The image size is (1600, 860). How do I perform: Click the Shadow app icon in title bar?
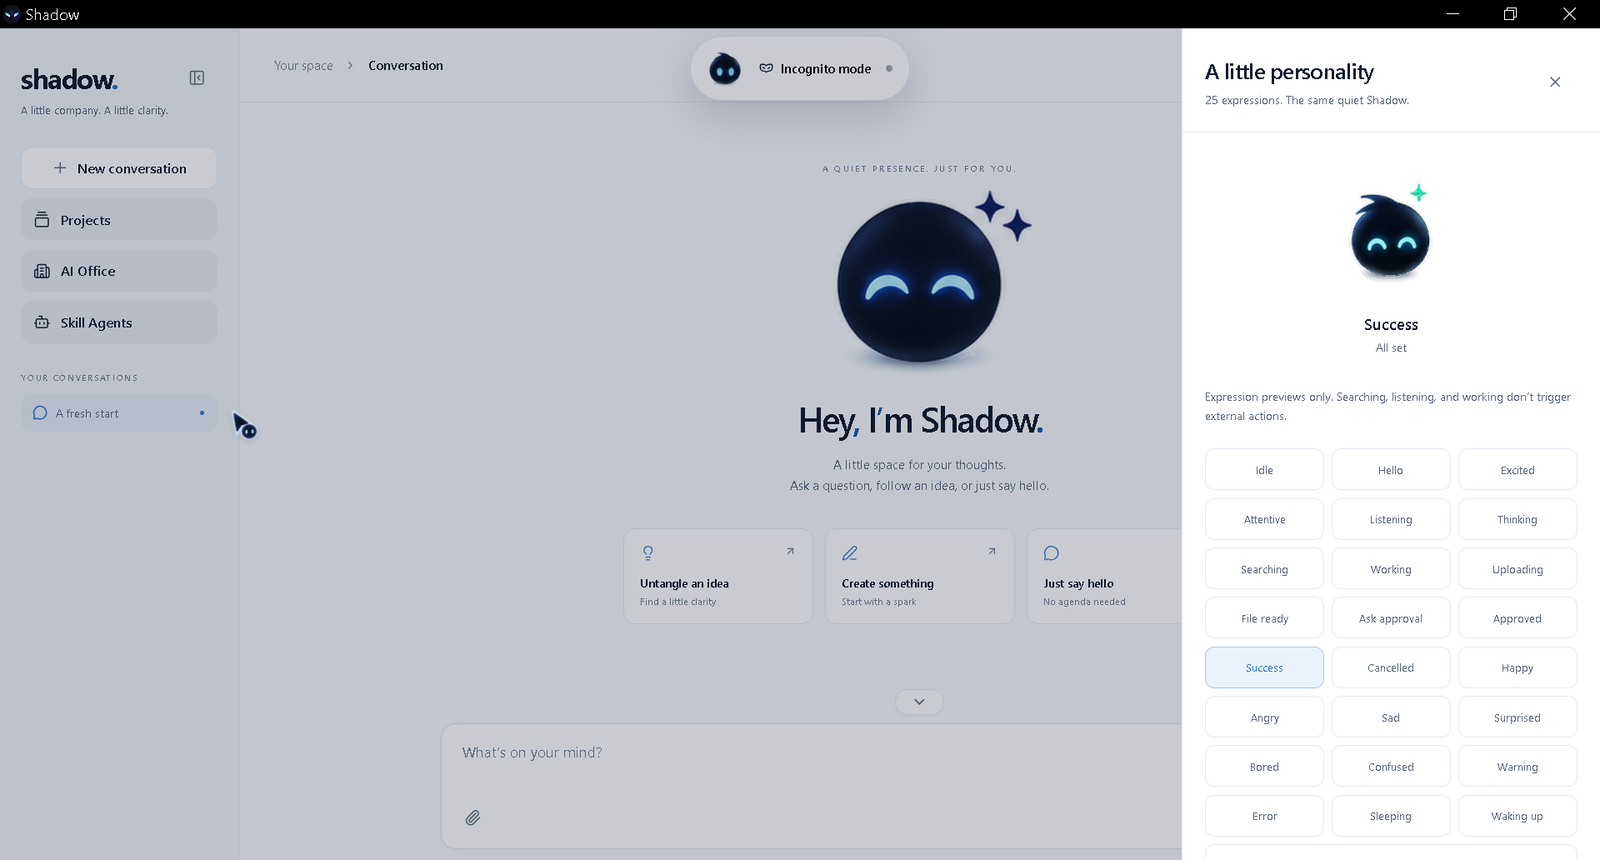[12, 14]
